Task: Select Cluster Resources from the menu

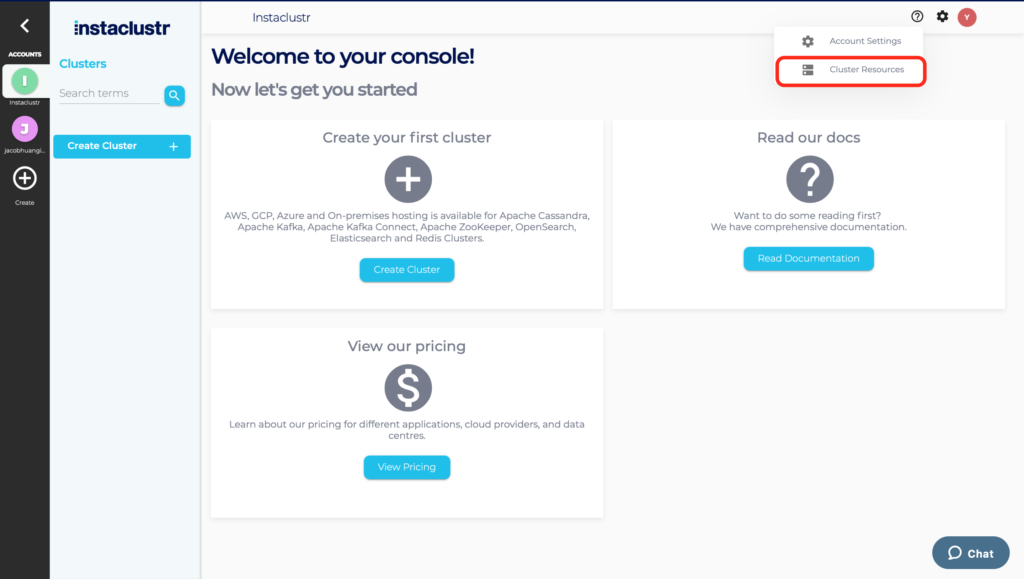Action: [x=866, y=70]
